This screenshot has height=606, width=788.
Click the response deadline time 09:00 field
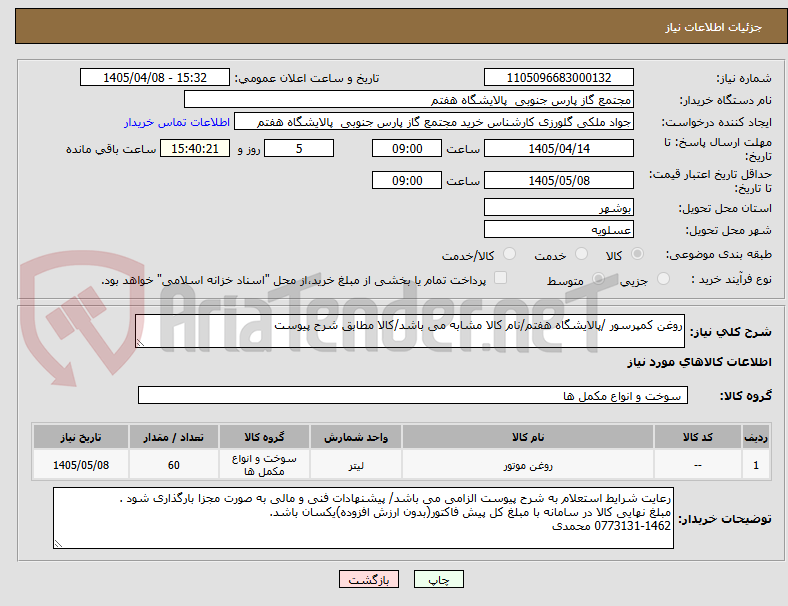click(x=407, y=148)
